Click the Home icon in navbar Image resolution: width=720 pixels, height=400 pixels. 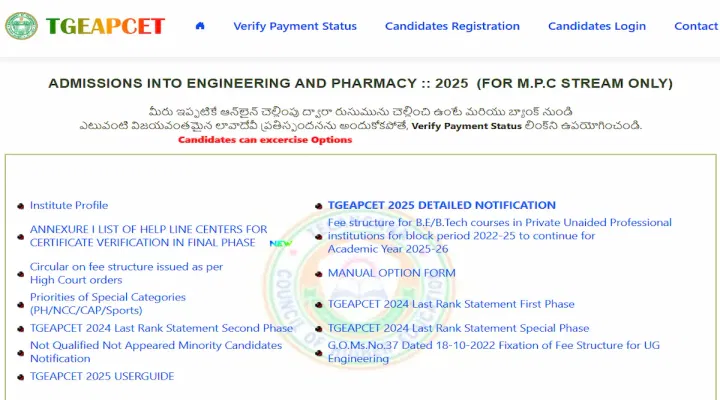200,26
